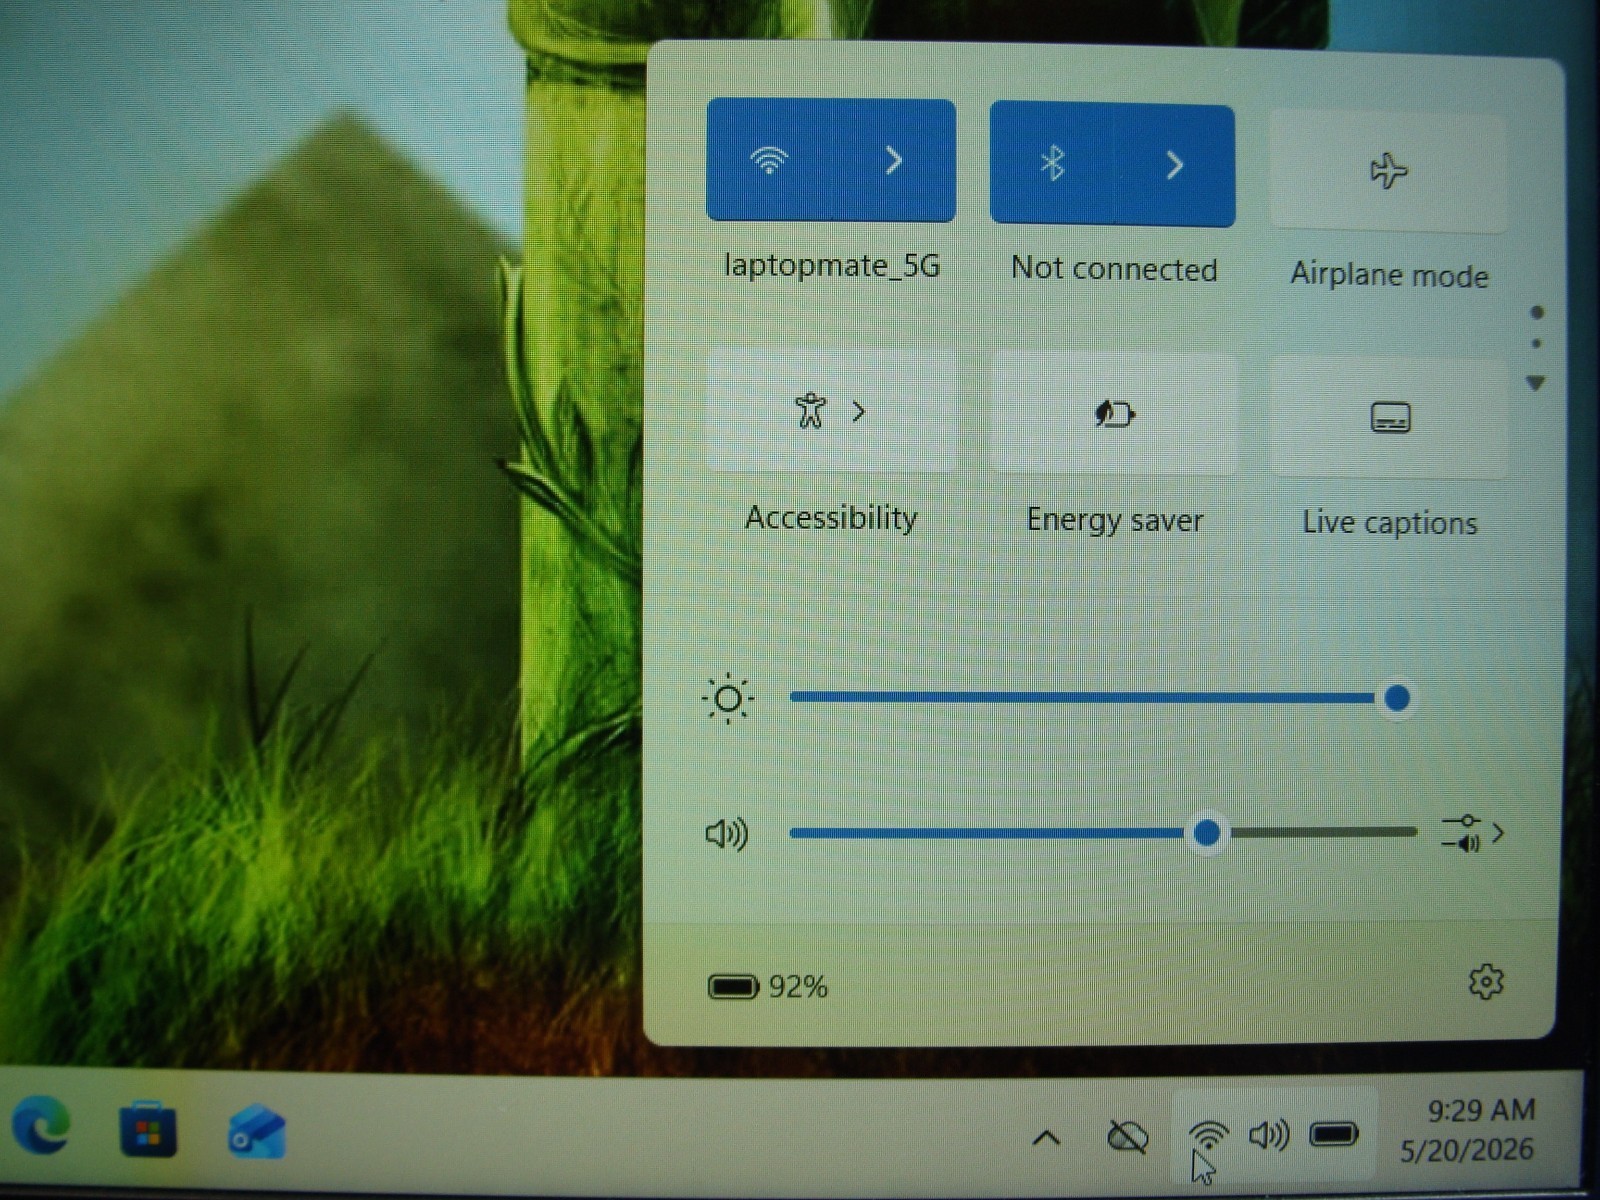
Task: Click the volume slider track
Action: [x=1103, y=832]
